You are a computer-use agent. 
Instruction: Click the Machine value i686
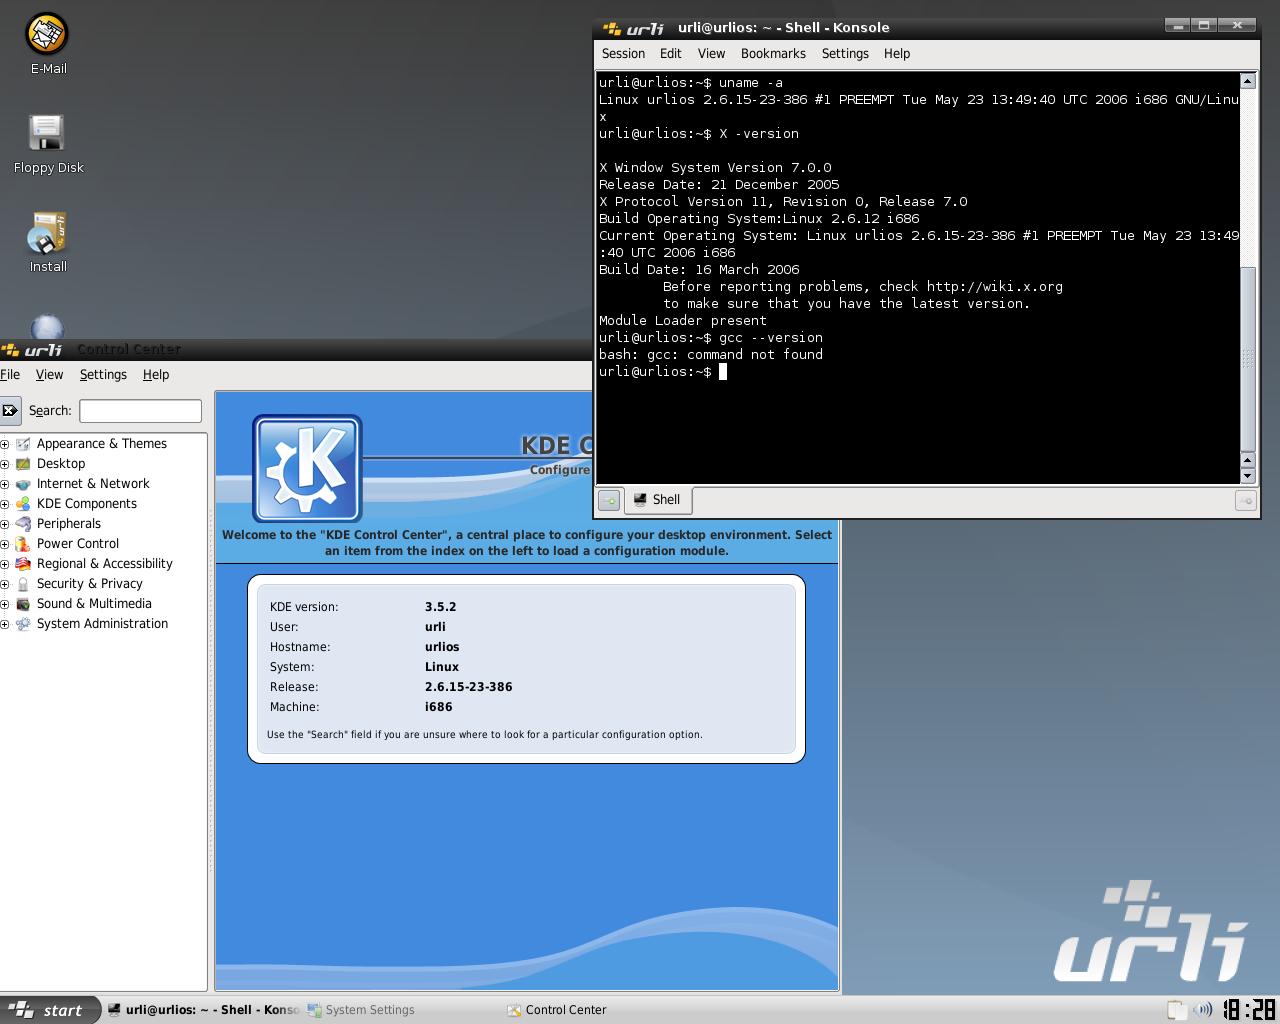[439, 707]
